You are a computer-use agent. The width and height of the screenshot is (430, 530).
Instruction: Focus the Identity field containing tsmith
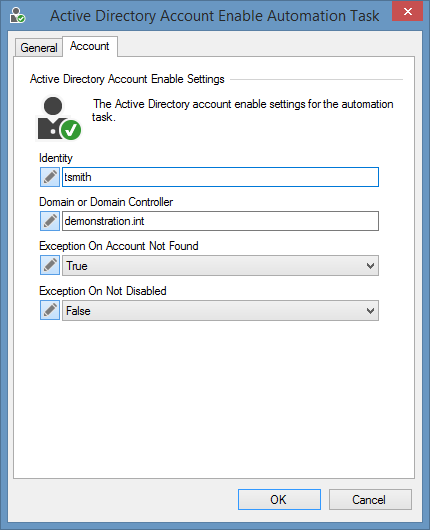[220, 177]
